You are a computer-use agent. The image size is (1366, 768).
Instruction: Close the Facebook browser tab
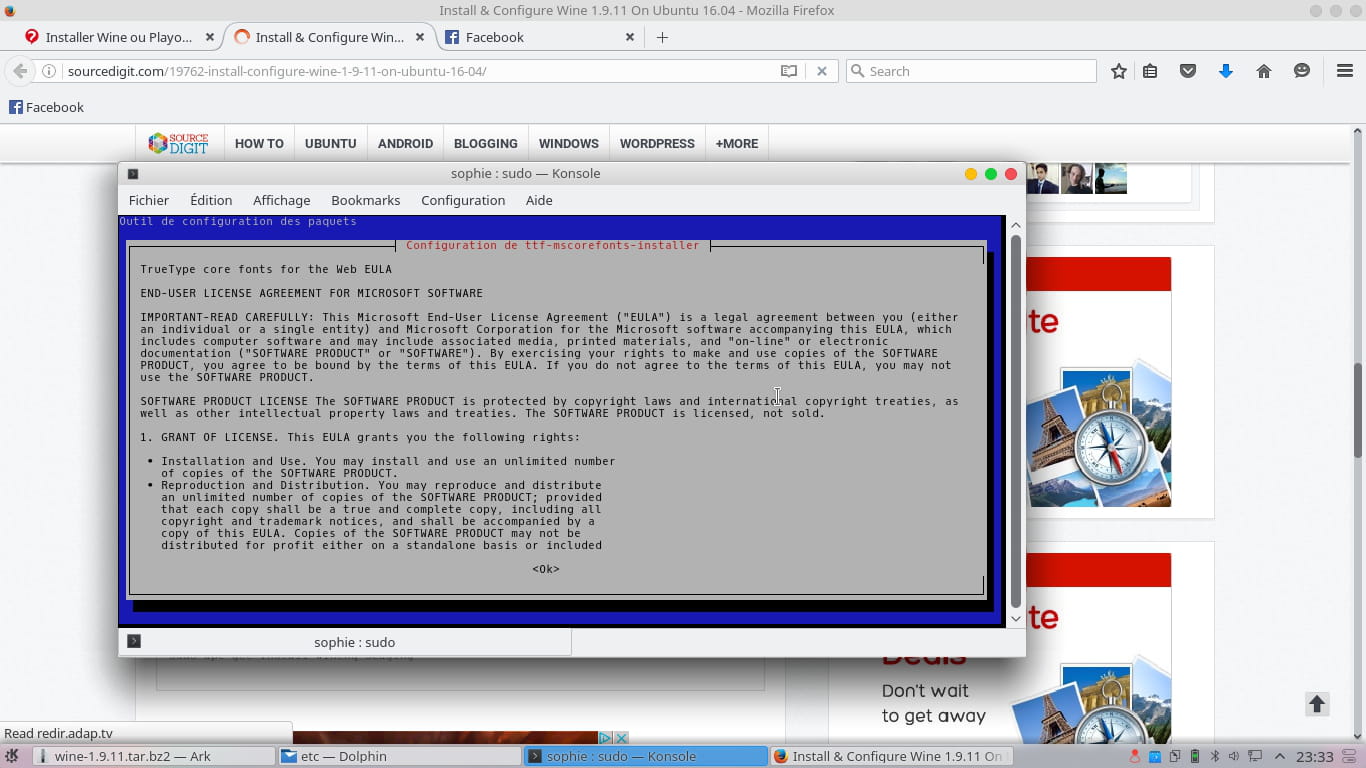pyautogui.click(x=630, y=37)
